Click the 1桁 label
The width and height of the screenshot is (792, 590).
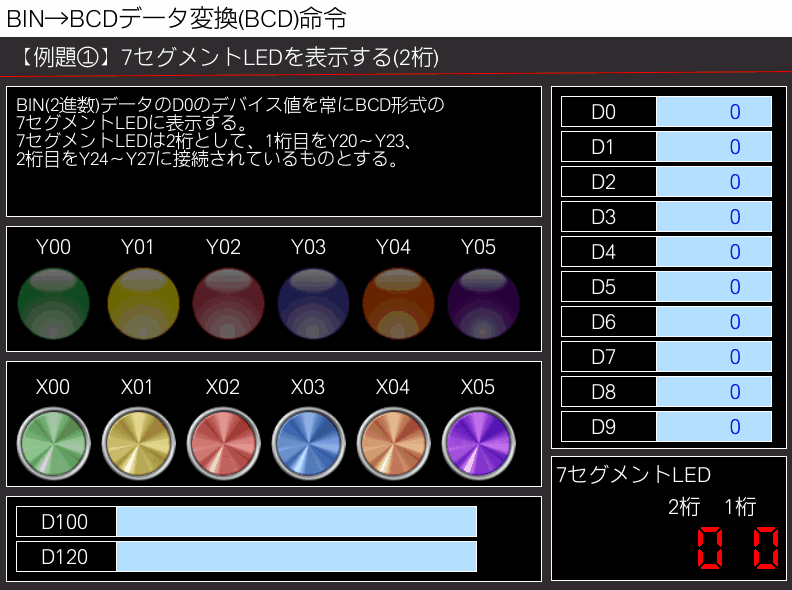coord(740,507)
